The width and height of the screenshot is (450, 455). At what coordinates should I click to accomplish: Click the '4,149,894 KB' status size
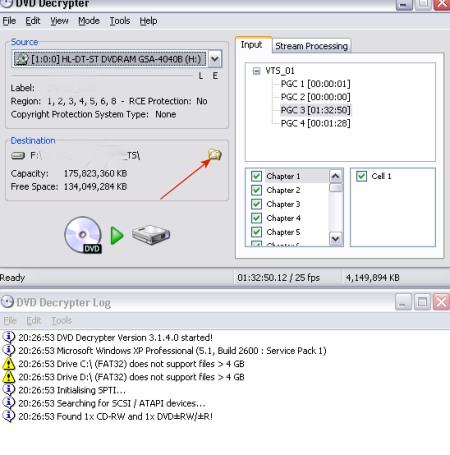coord(372,278)
